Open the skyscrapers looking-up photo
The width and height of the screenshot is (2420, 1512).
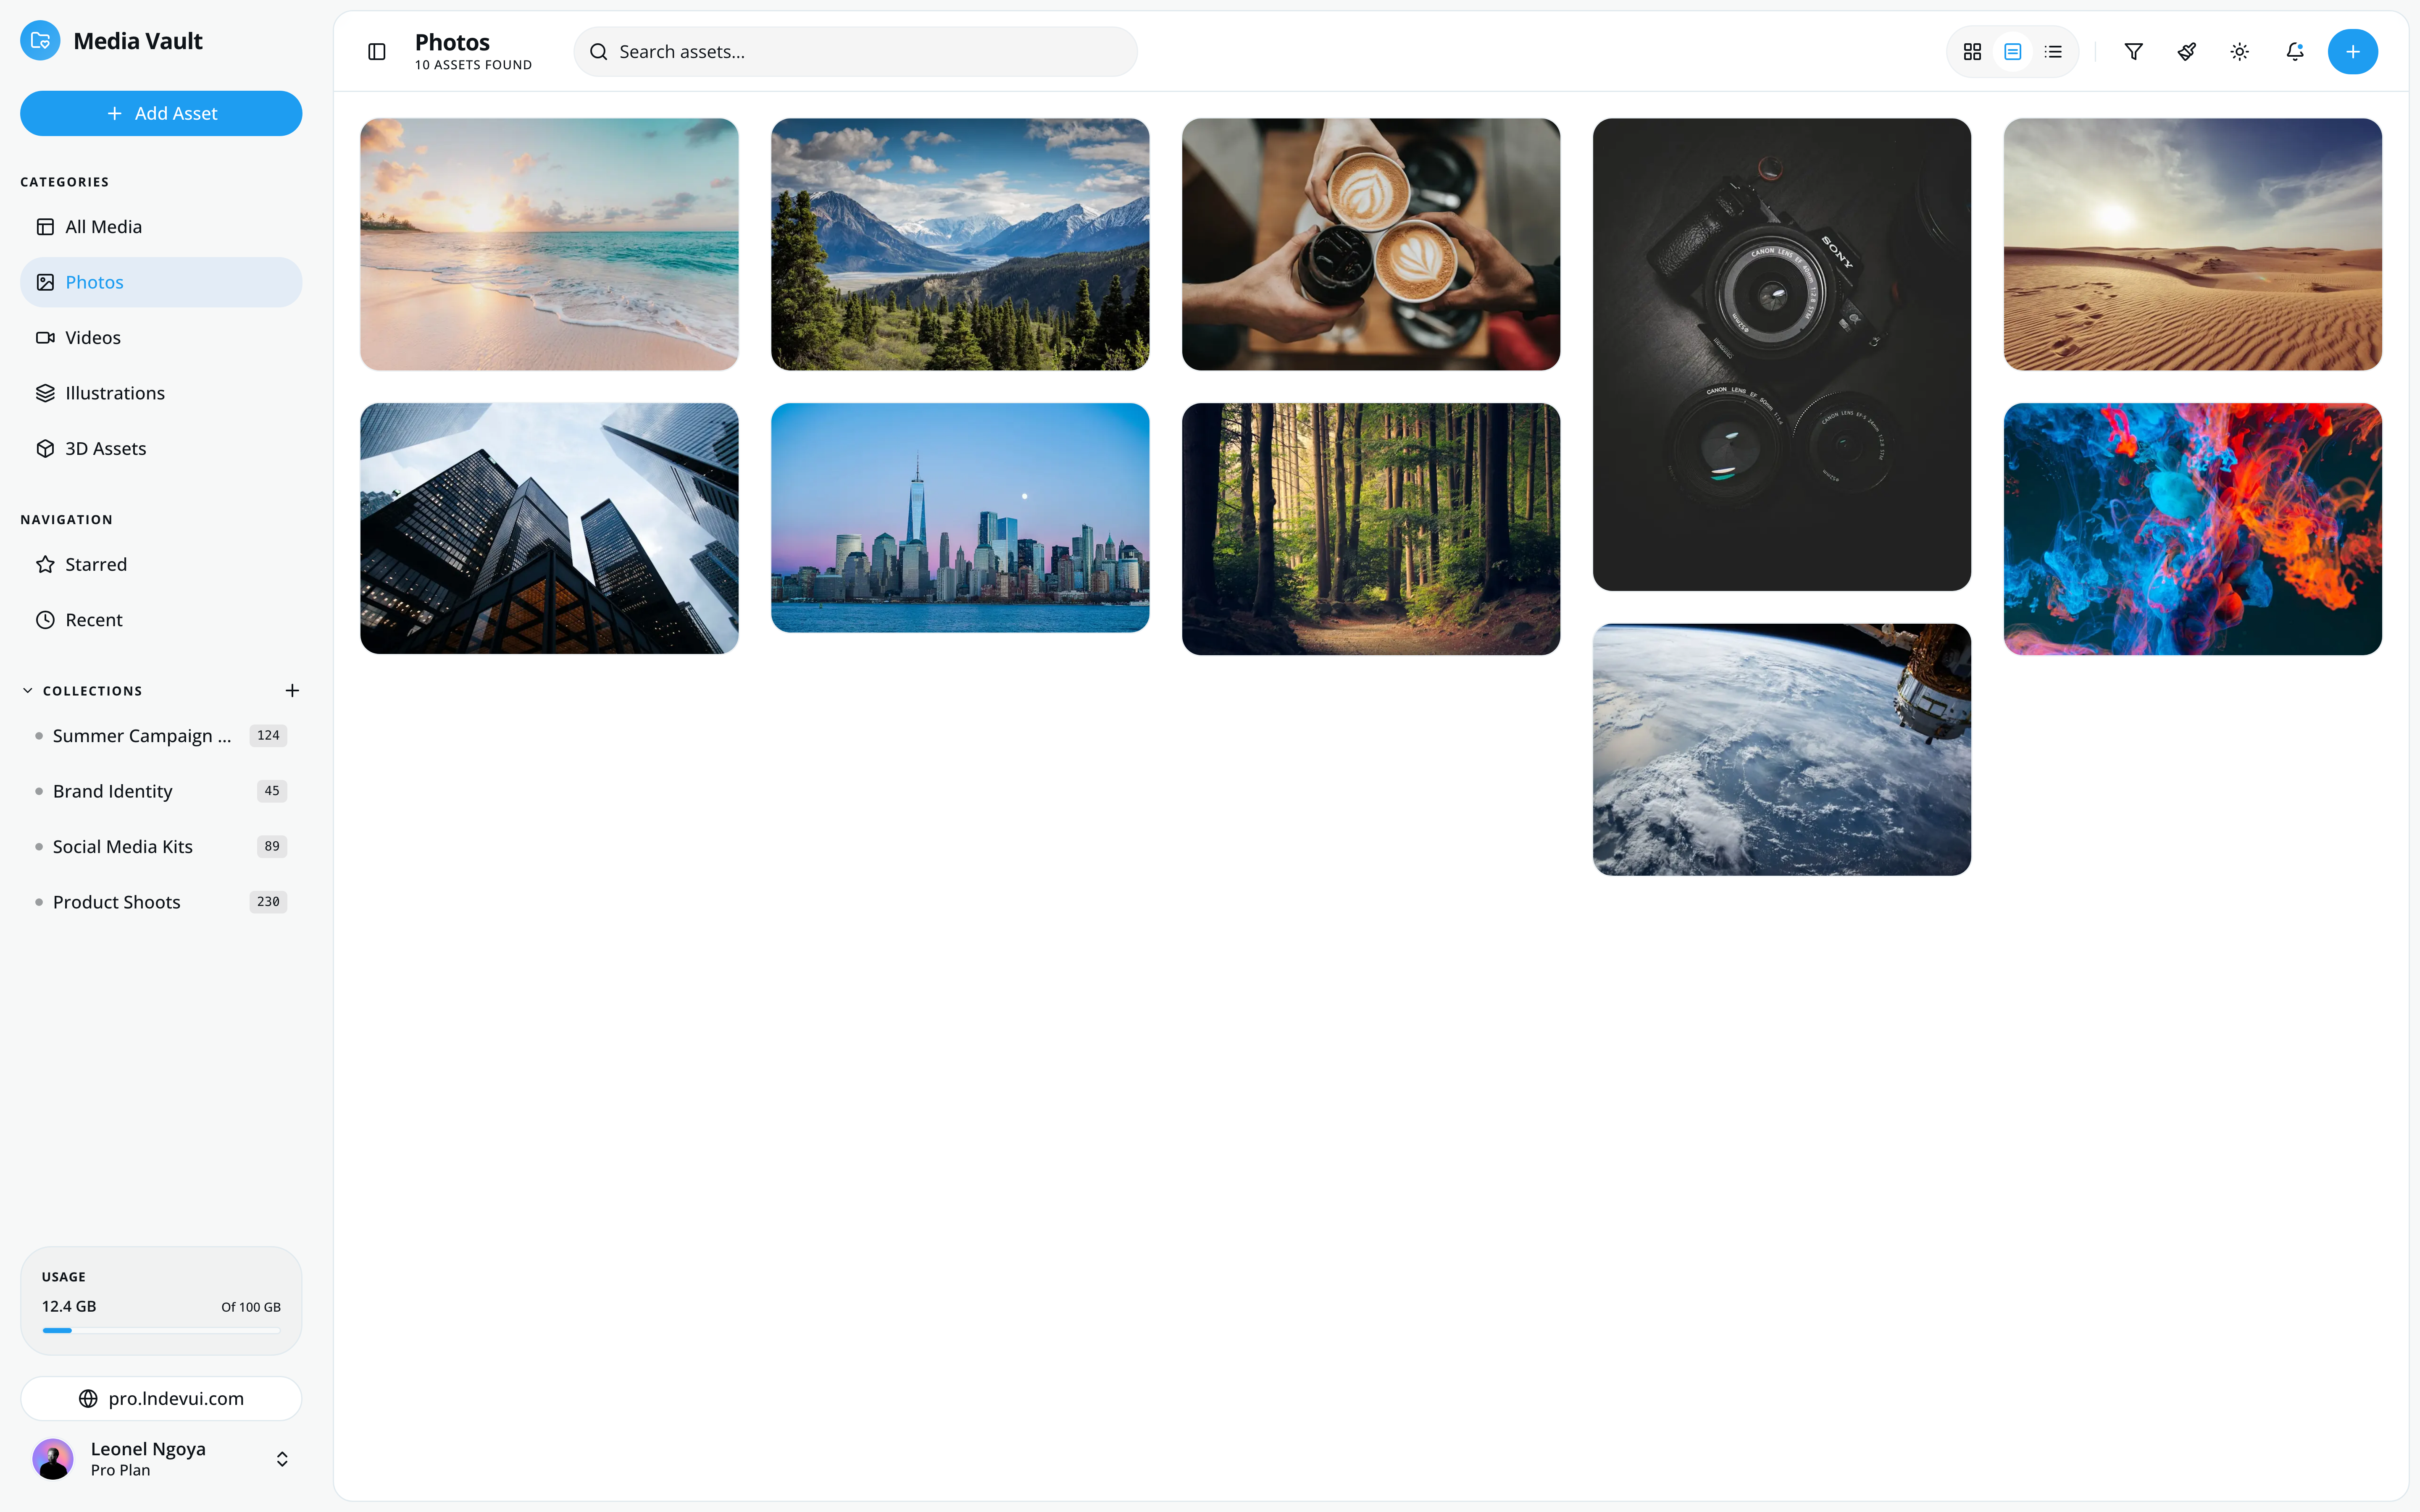click(x=549, y=529)
